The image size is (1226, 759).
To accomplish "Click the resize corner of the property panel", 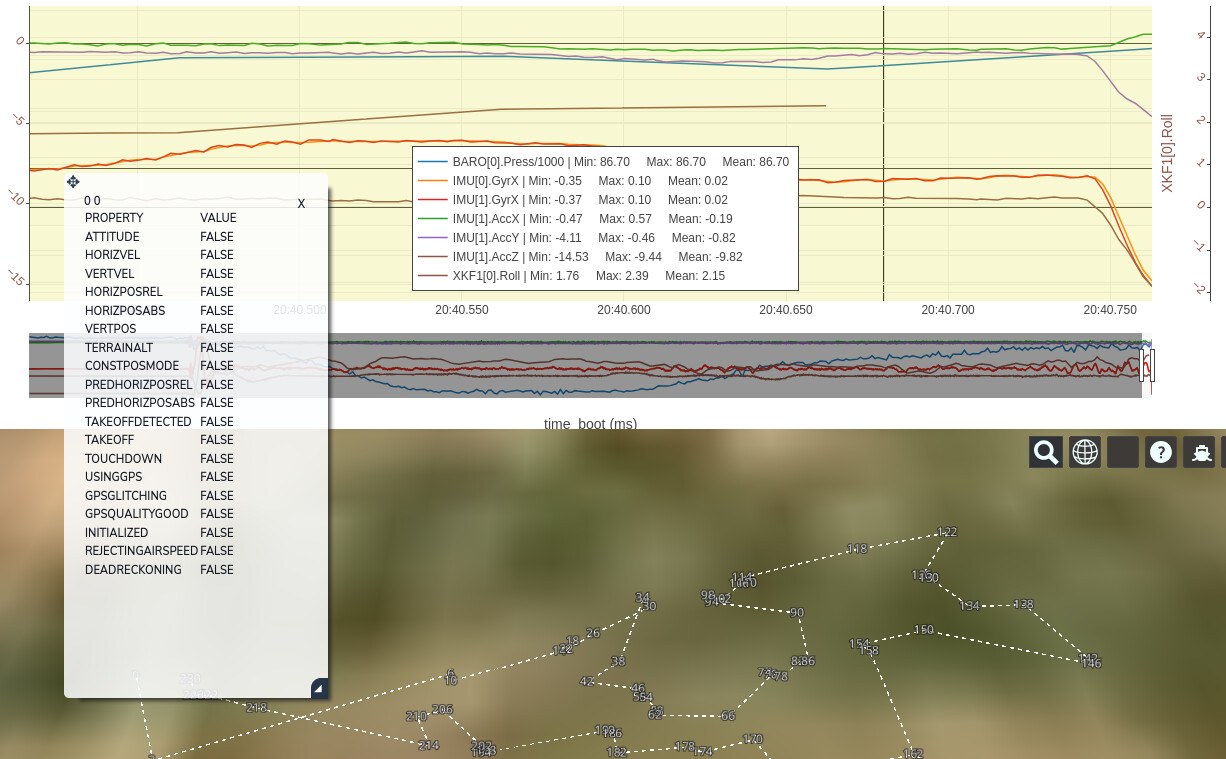I will point(319,688).
